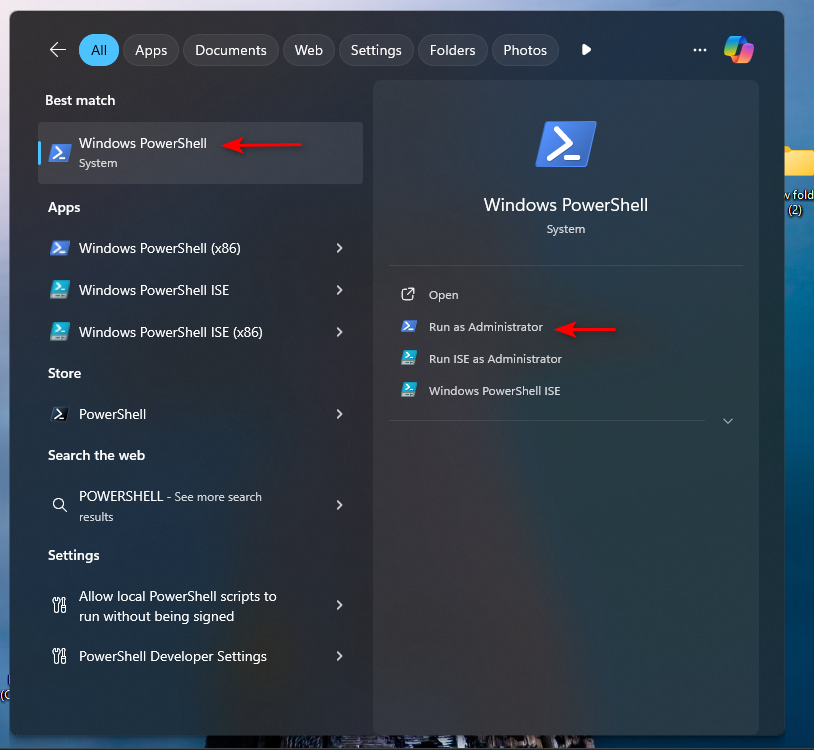Click the magnifier icon for web search
Screen dimensions: 814x750
point(60,505)
